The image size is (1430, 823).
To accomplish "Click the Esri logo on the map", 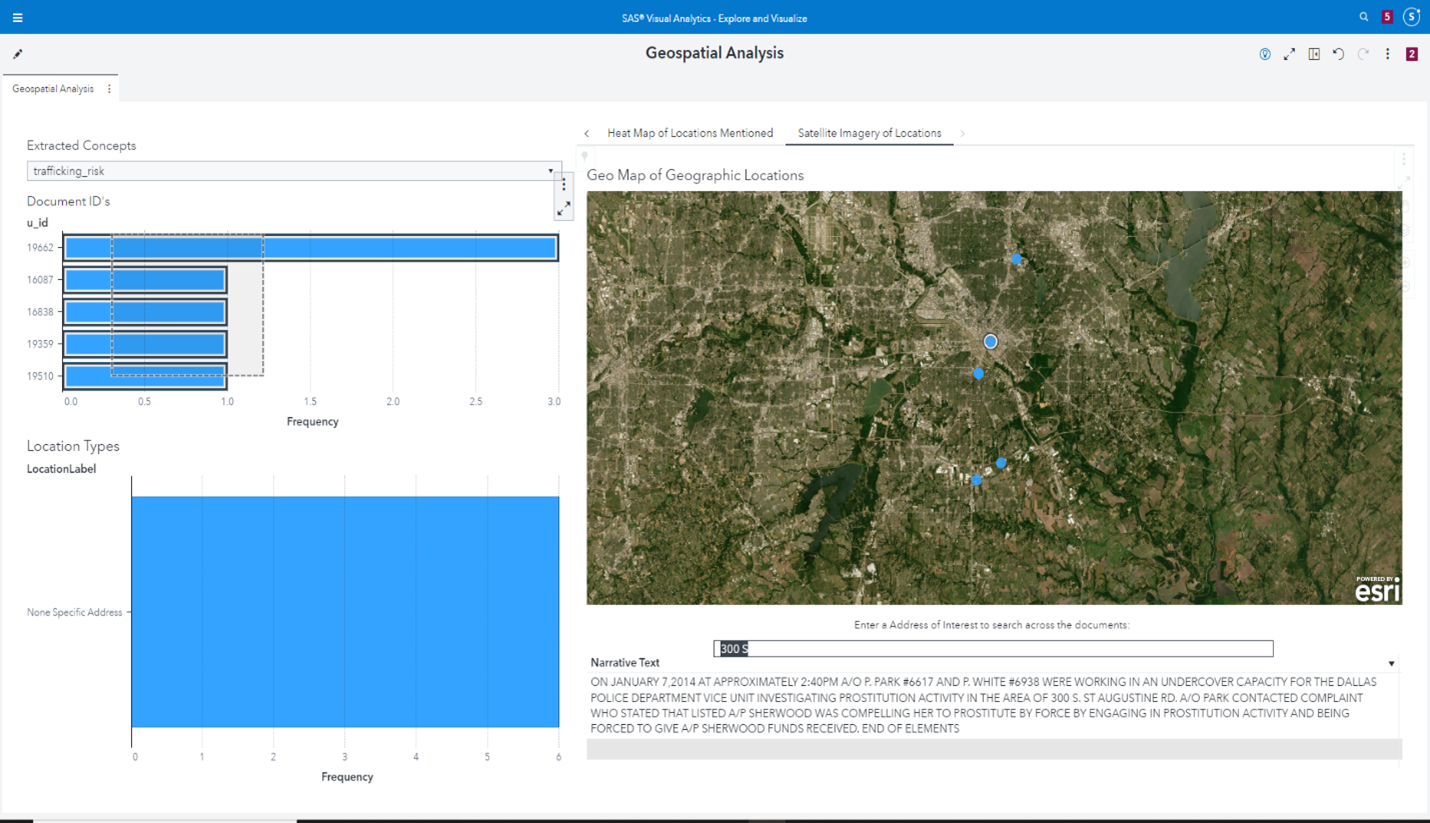I will point(1377,589).
